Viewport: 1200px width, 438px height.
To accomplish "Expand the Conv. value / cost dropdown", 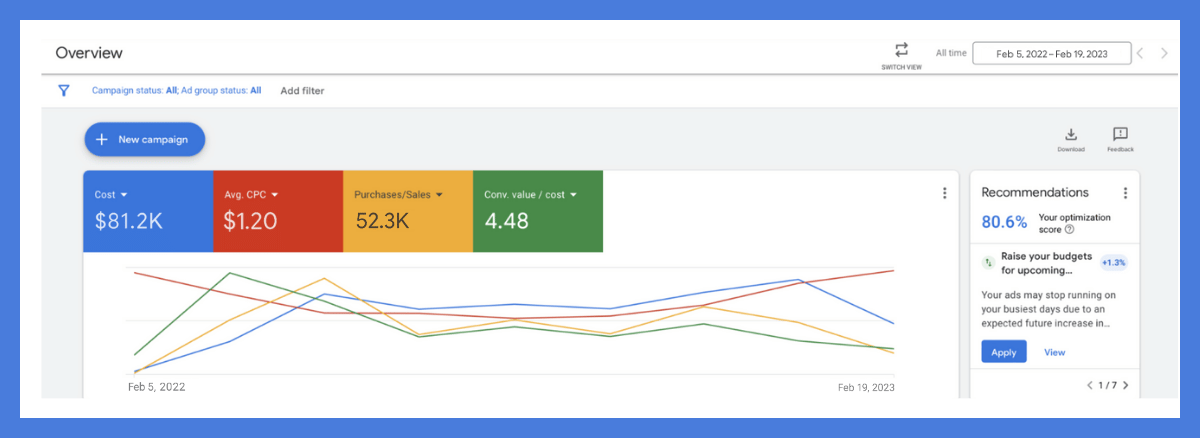I will point(573,195).
